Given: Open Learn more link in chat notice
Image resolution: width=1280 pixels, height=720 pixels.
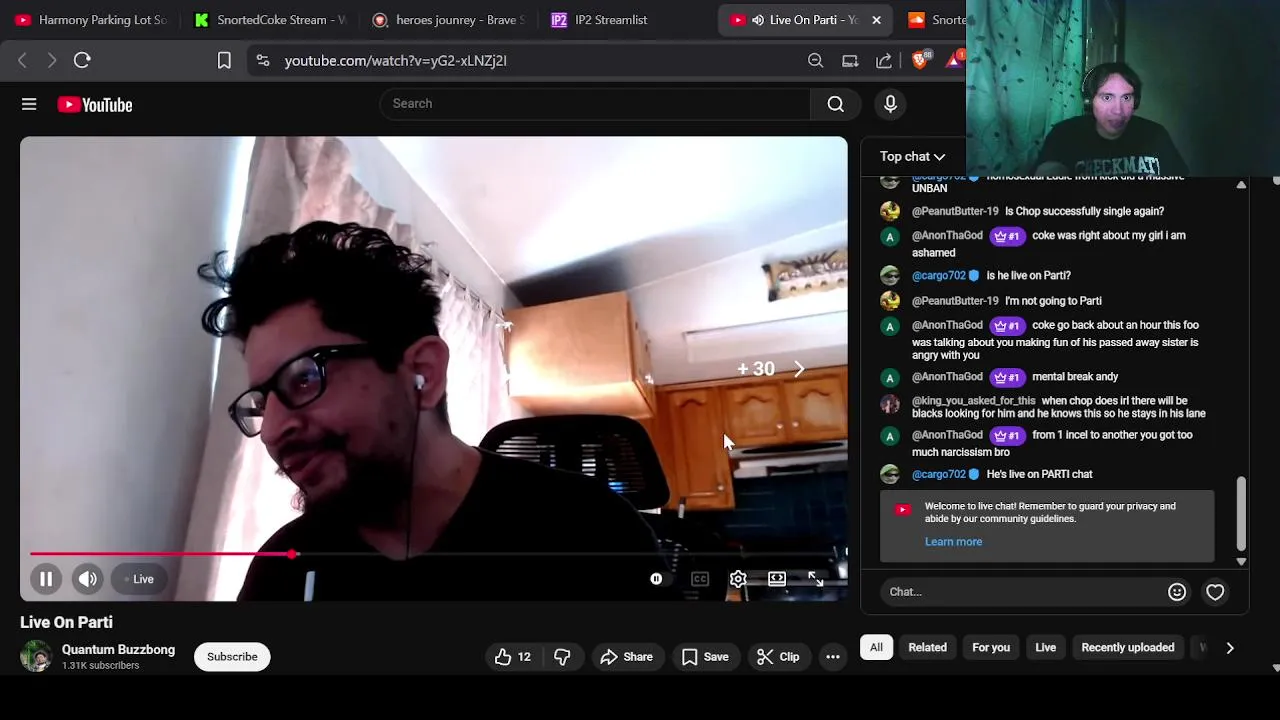Looking at the screenshot, I should pyautogui.click(x=953, y=542).
